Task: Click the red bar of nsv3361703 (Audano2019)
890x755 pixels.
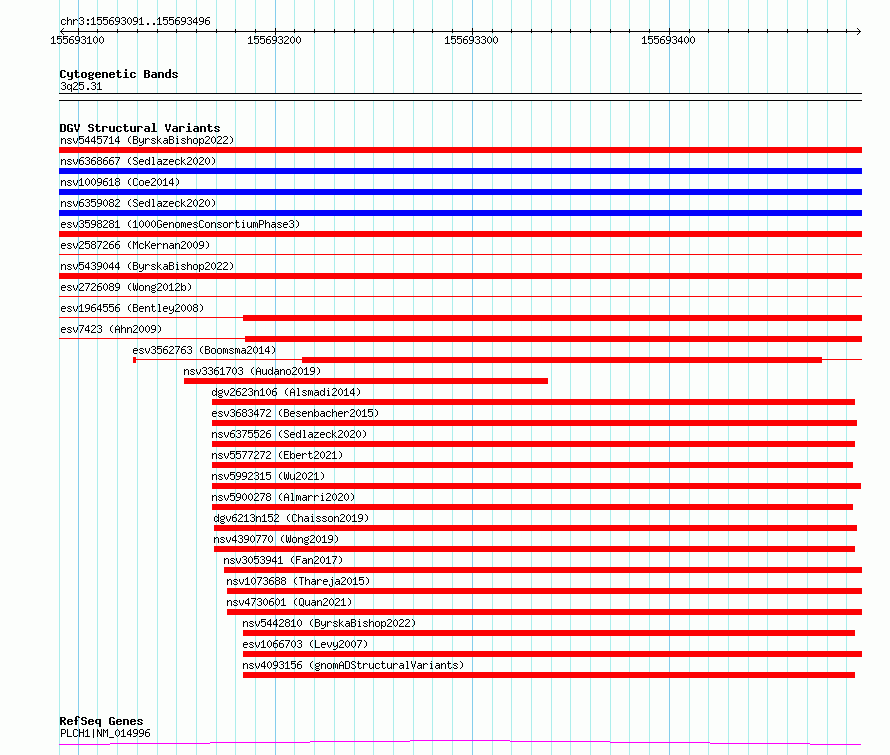Action: pos(366,381)
